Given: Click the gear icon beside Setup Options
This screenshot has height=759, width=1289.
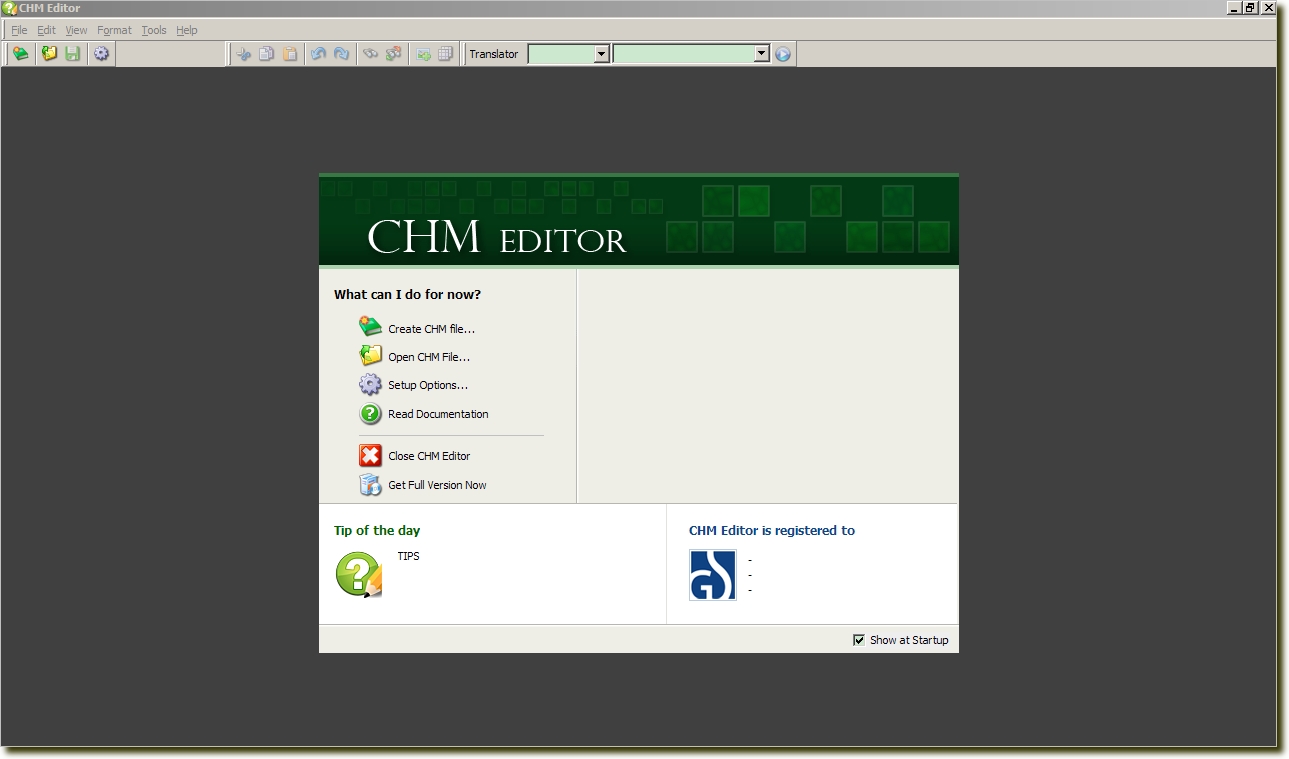Looking at the screenshot, I should point(371,384).
